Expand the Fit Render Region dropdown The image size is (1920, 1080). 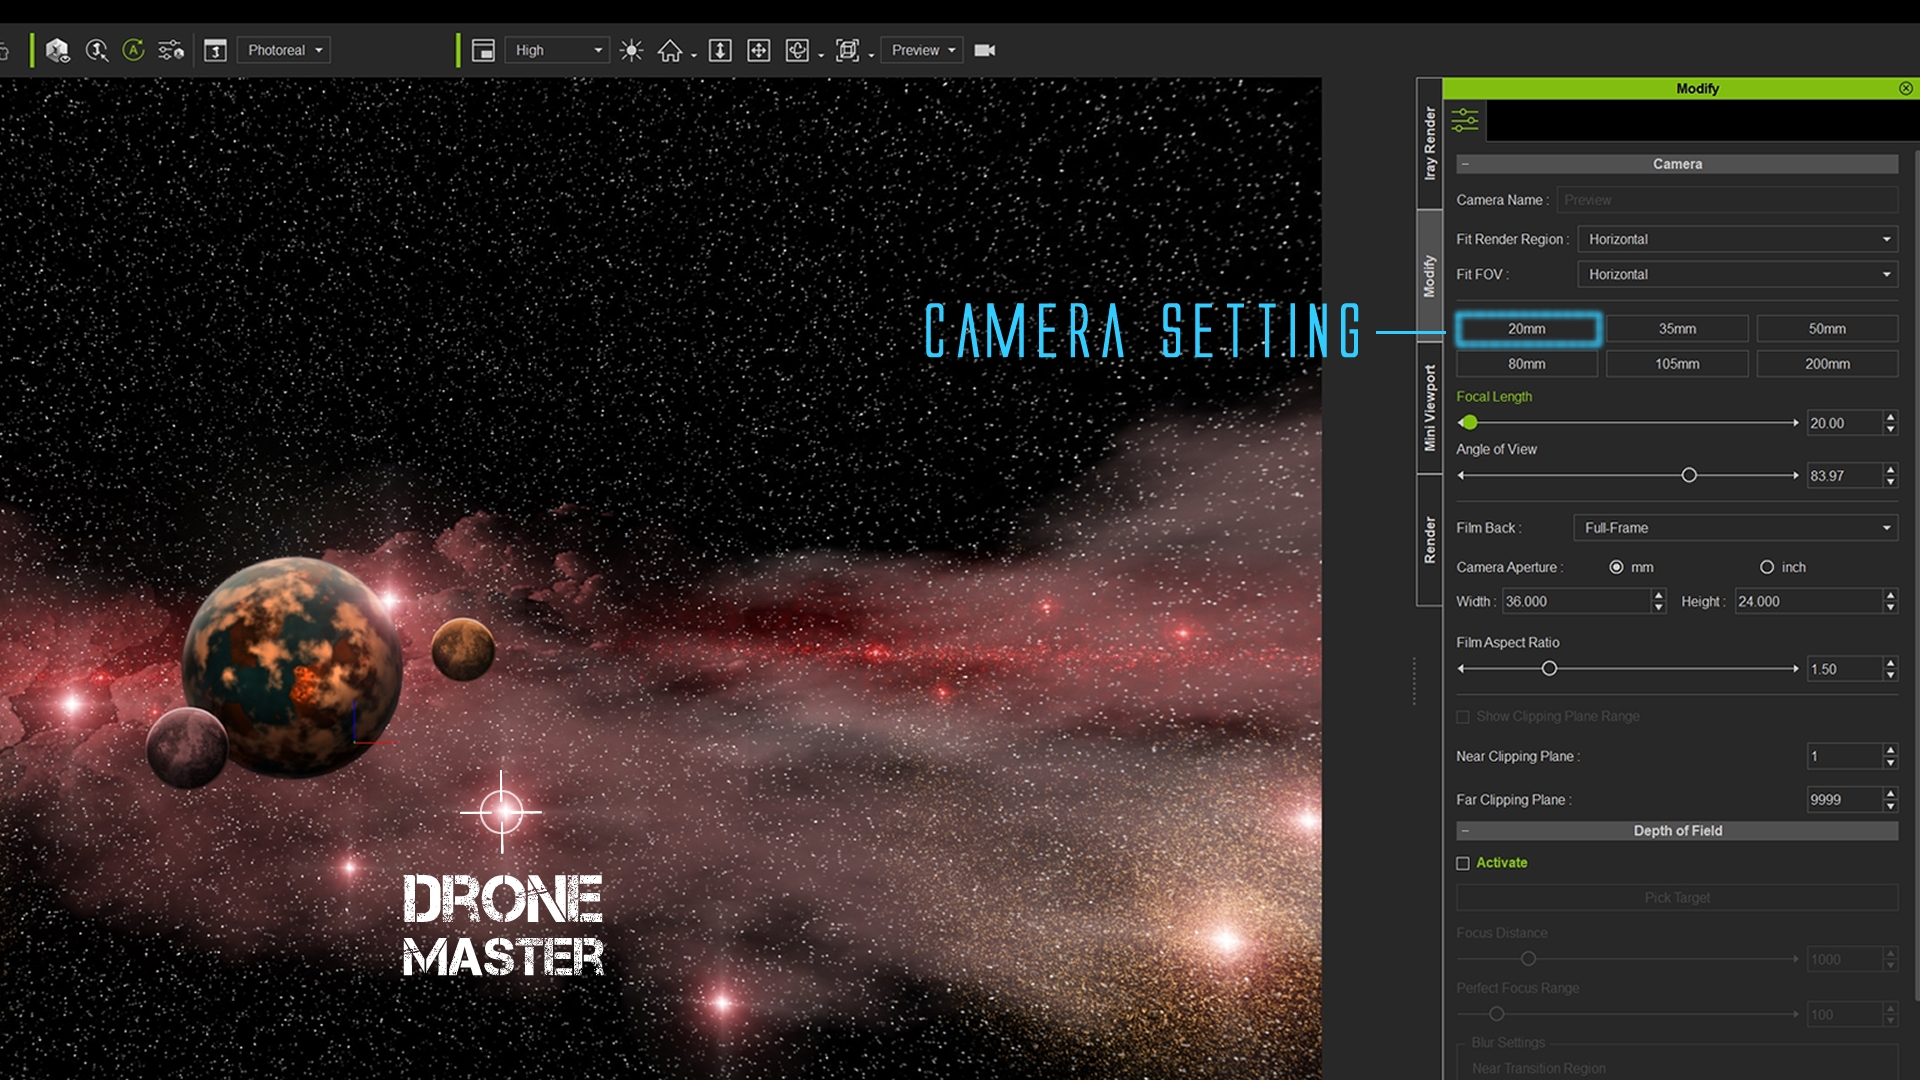(1738, 239)
